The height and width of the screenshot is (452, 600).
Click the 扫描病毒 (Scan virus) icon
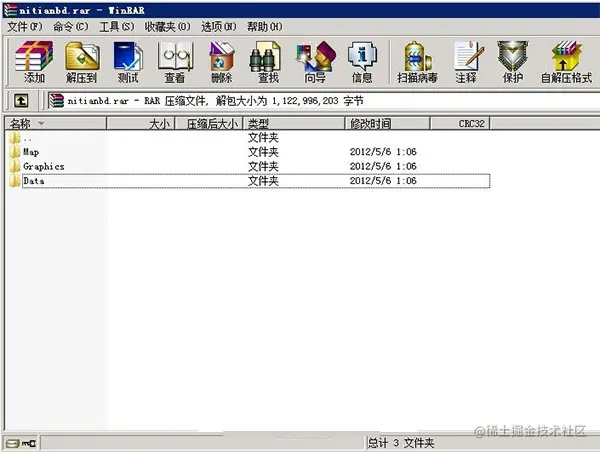point(417,57)
